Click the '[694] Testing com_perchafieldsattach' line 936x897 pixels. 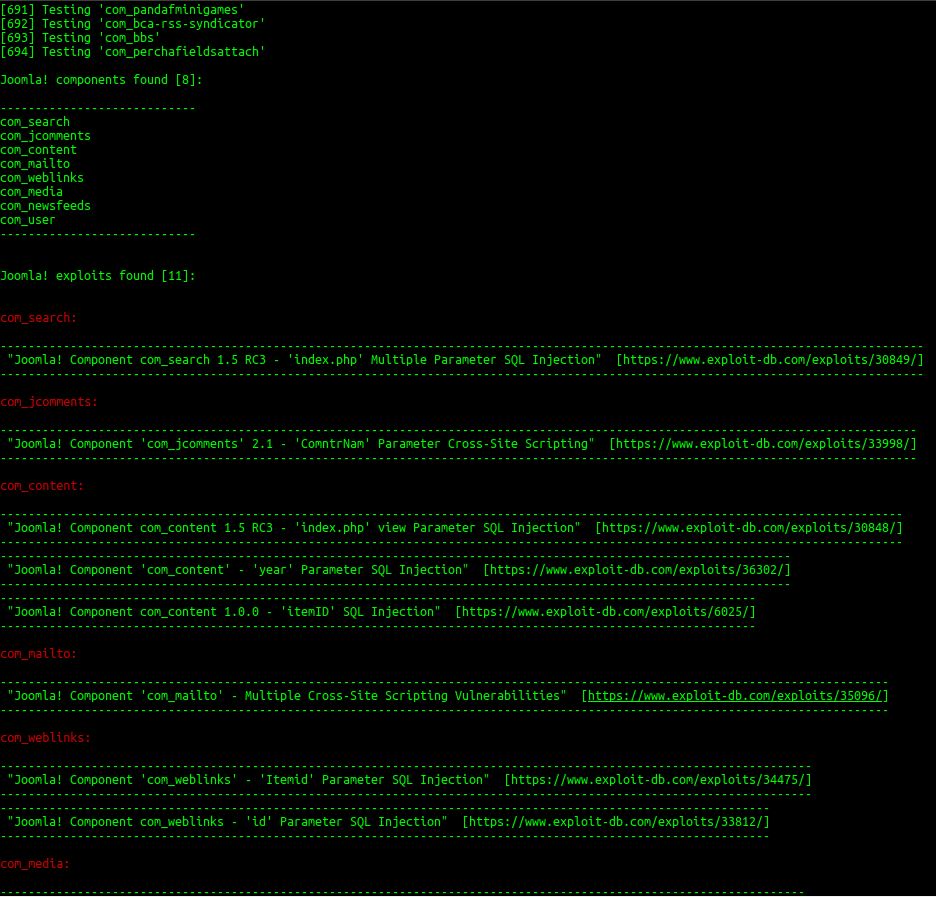[x=133, y=52]
